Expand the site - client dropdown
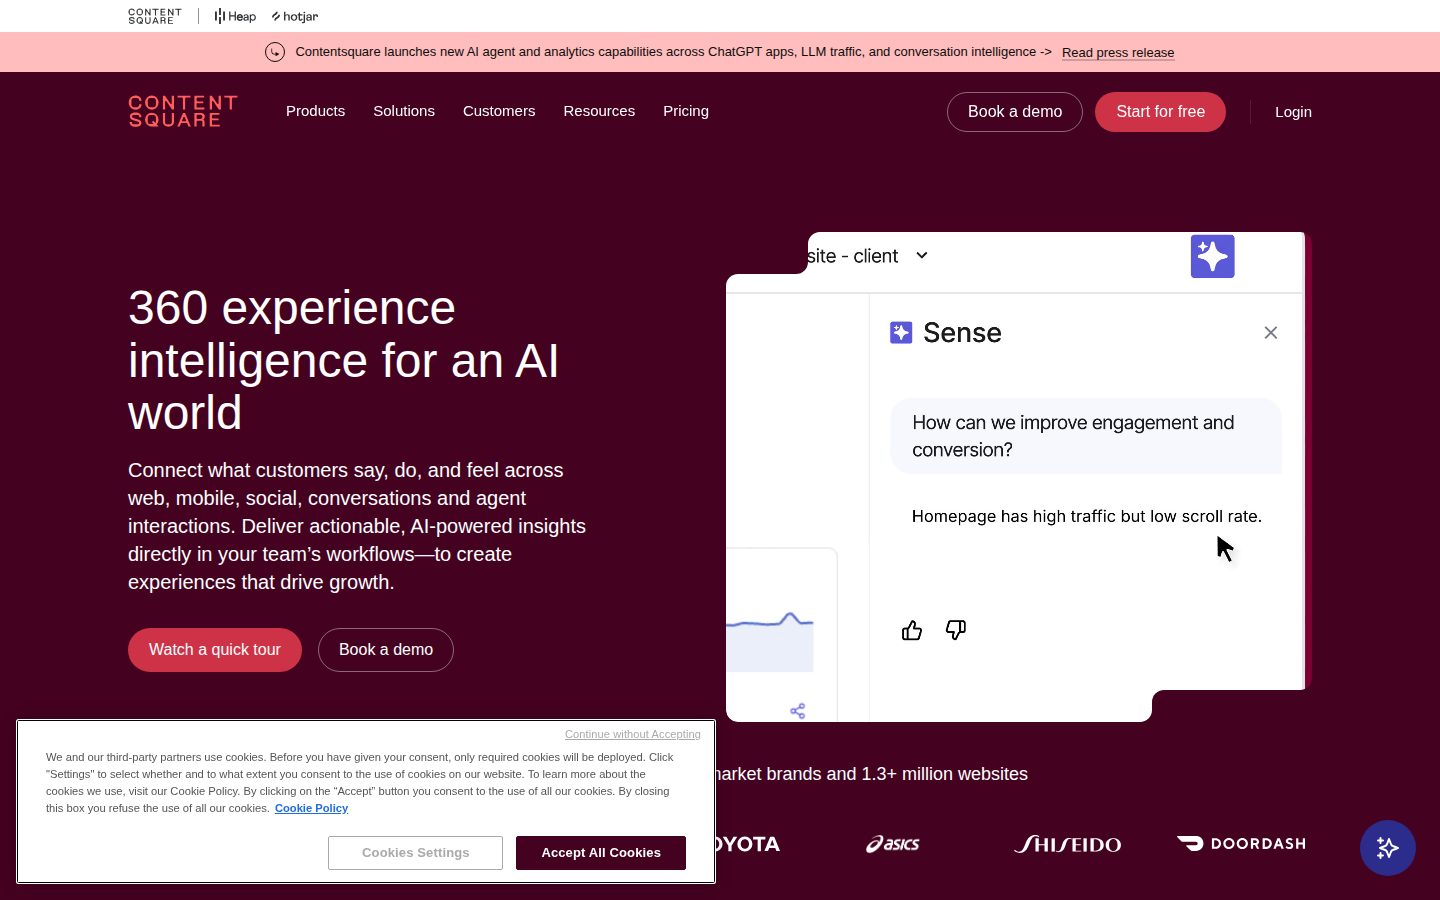 pos(922,256)
